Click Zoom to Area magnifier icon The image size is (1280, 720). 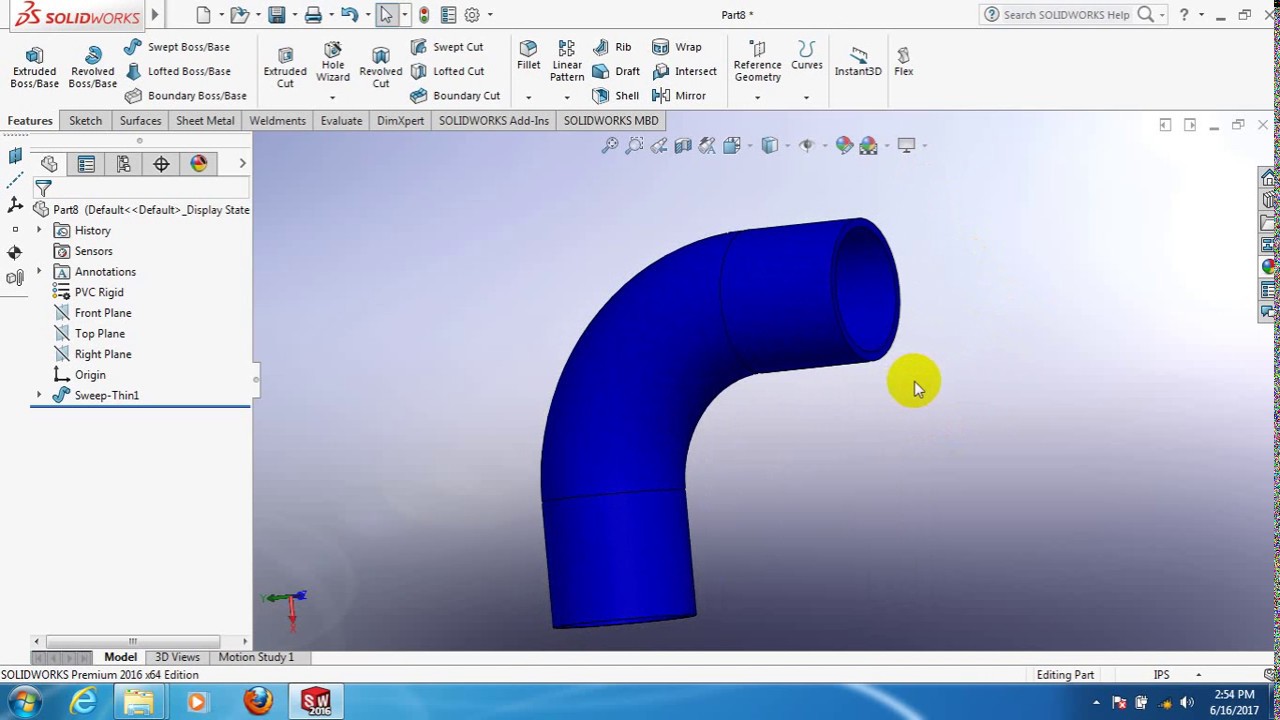634,146
